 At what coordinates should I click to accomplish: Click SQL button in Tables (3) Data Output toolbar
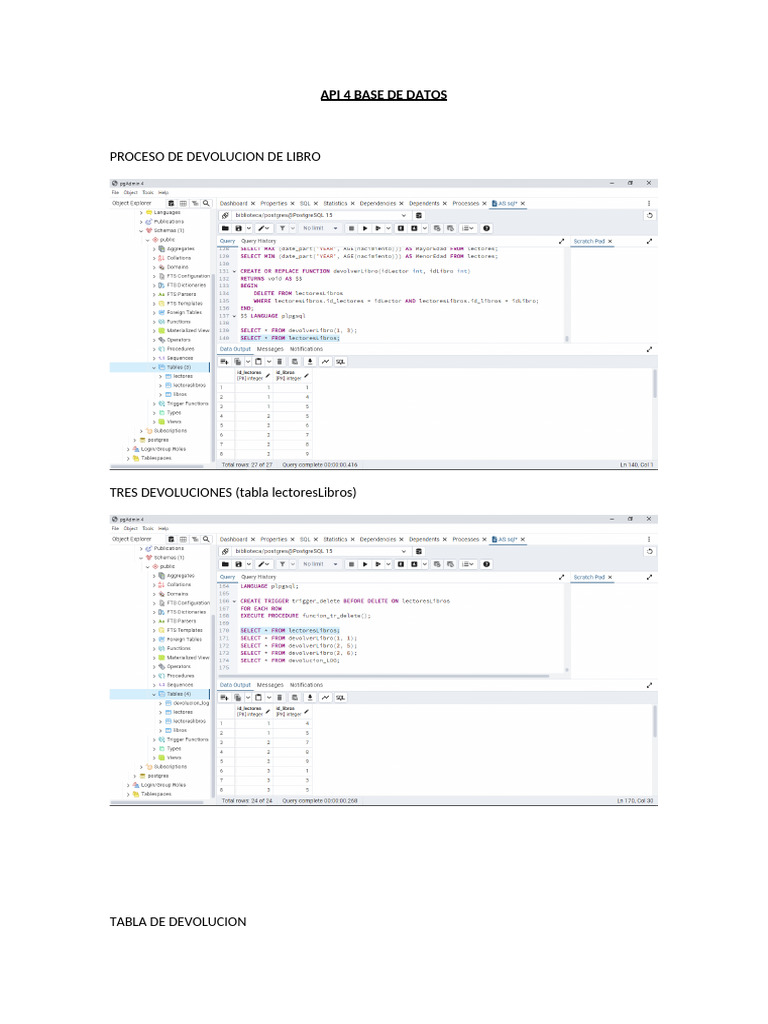pyautogui.click(x=340, y=362)
